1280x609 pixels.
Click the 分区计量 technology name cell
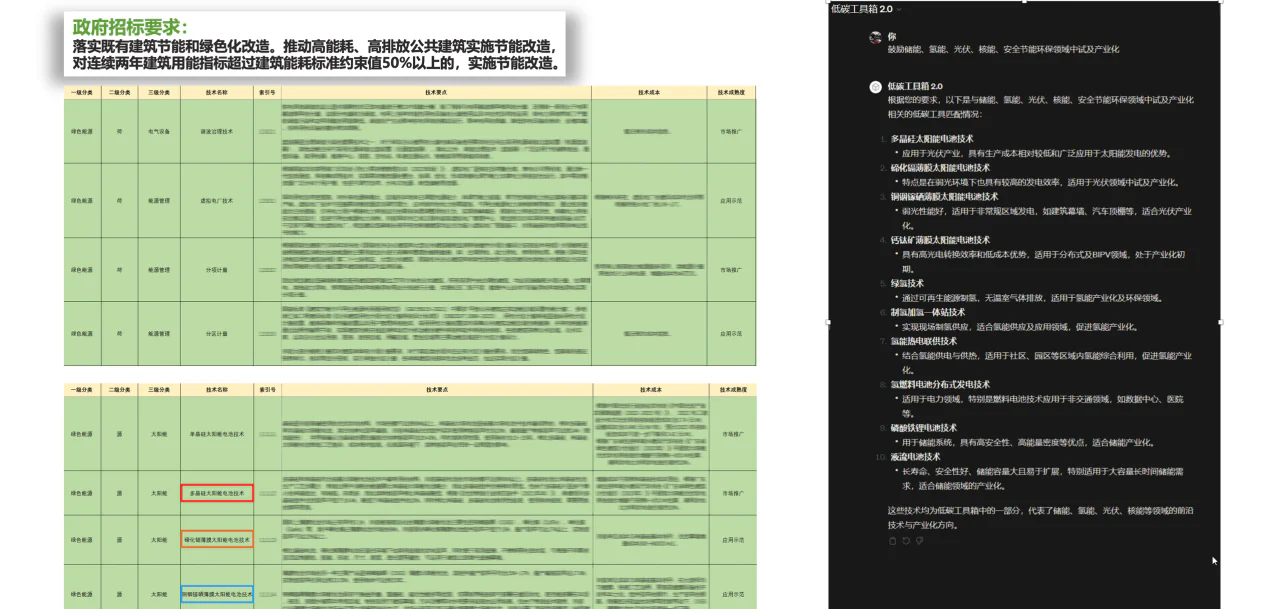tap(217, 333)
